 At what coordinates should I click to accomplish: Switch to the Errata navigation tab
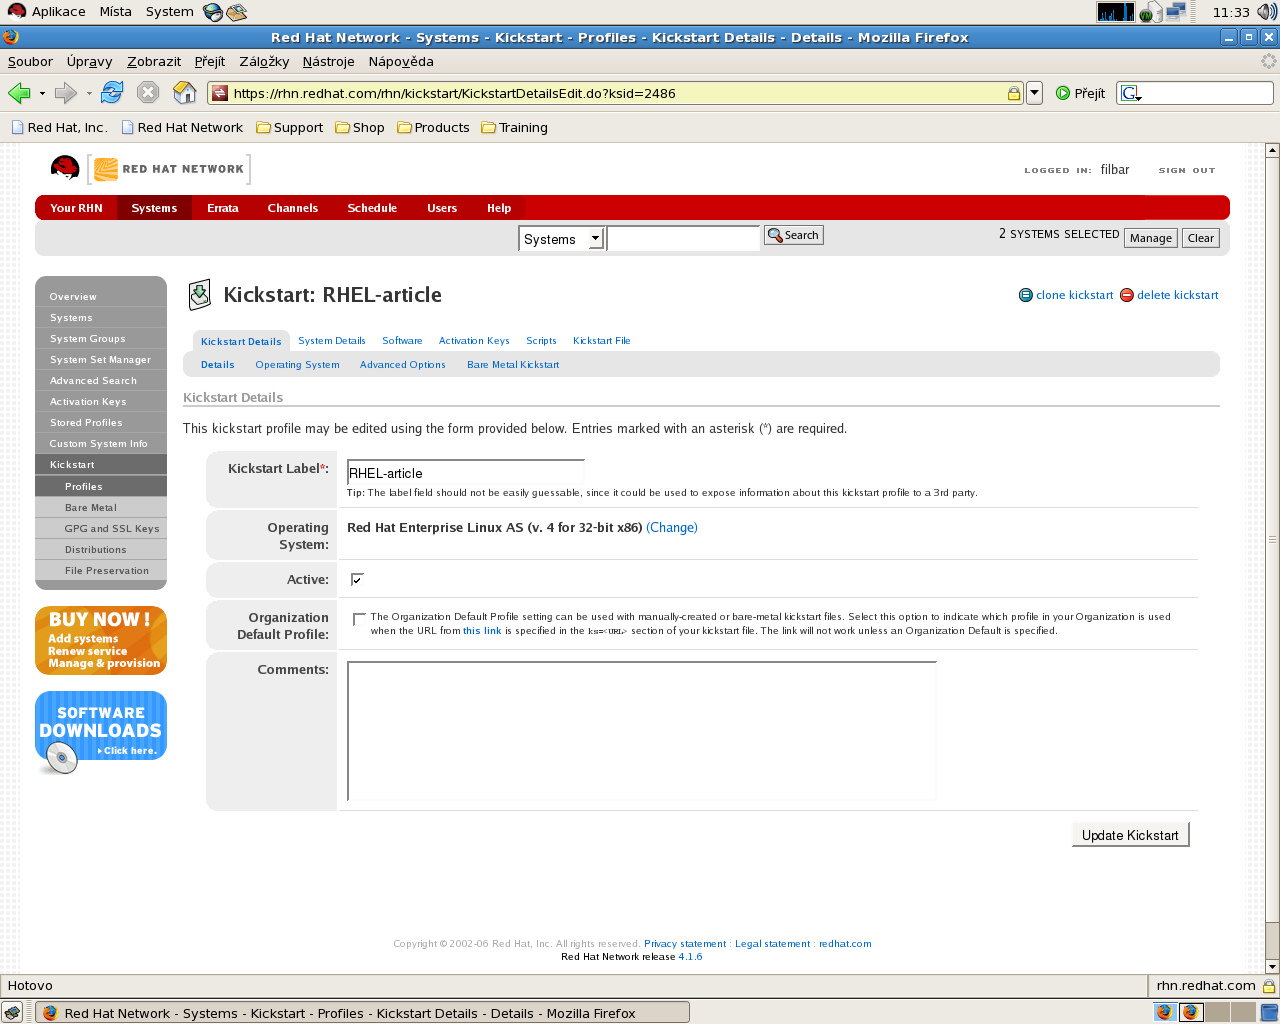(x=223, y=208)
